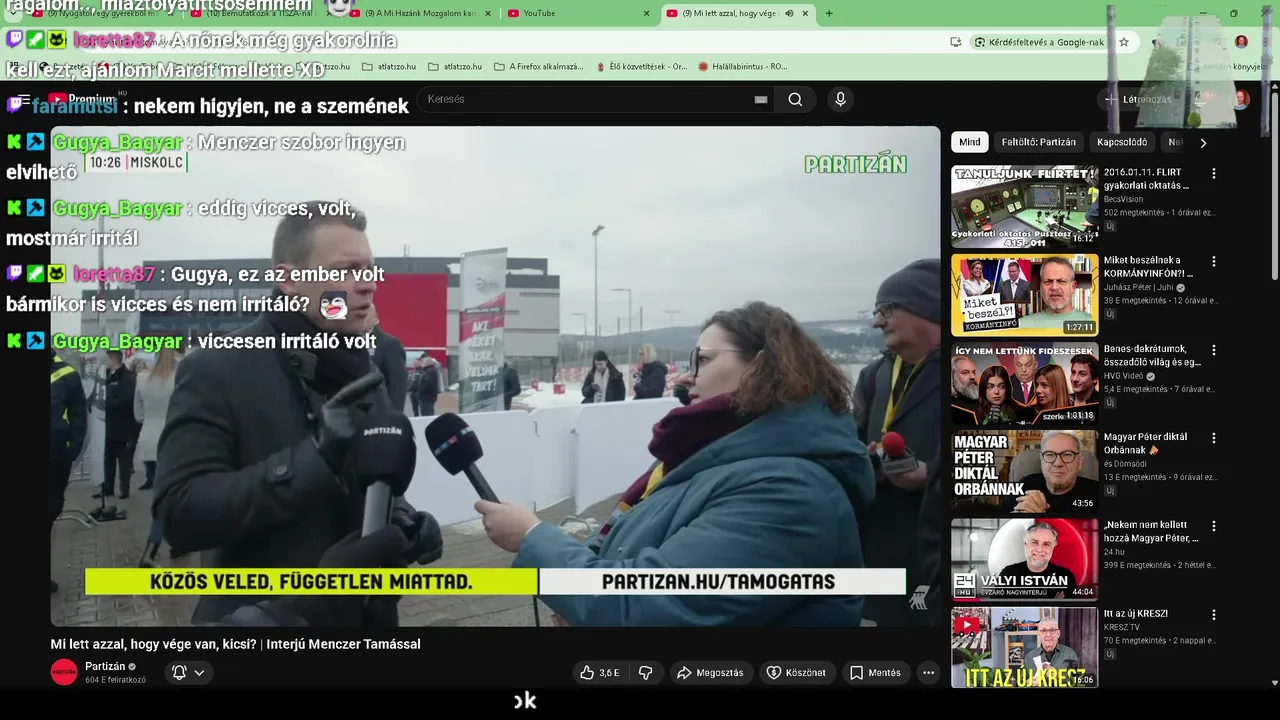1280x720 pixels.
Task: Switch to the Bemutatkozik a TISZA tab
Action: (260, 13)
